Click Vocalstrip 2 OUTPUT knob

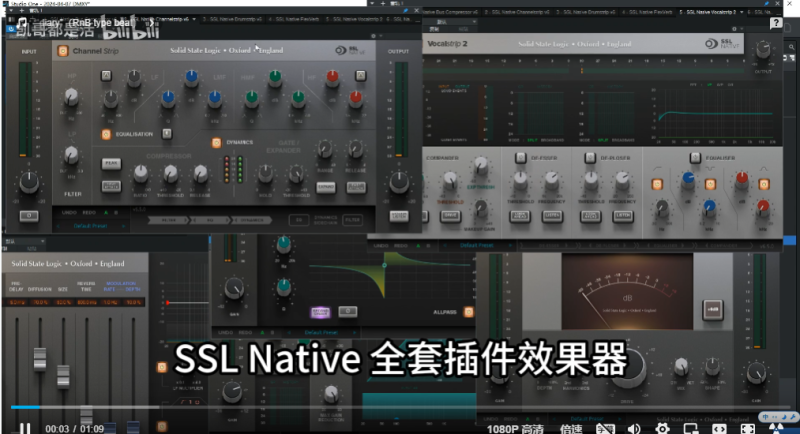click(763, 49)
